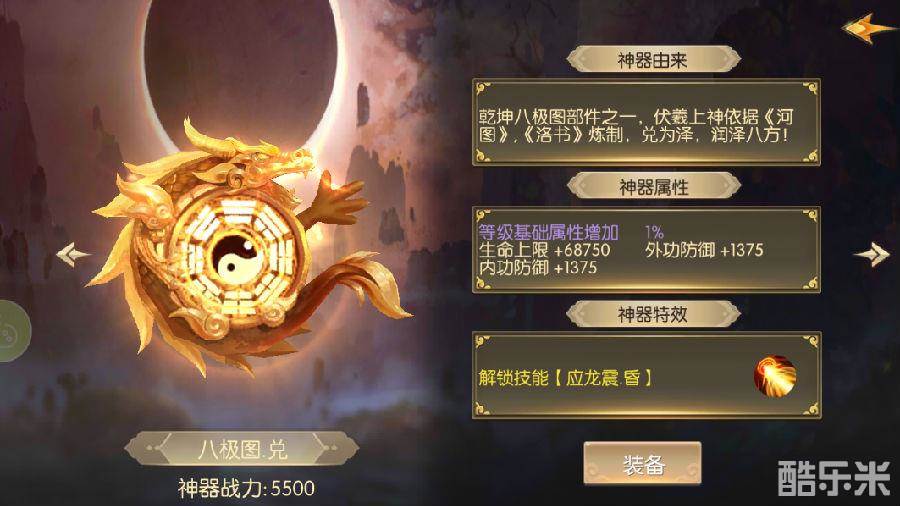Image resolution: width=900 pixels, height=506 pixels.
Task: Go to the next artifact with right arrow
Action: click(872, 255)
